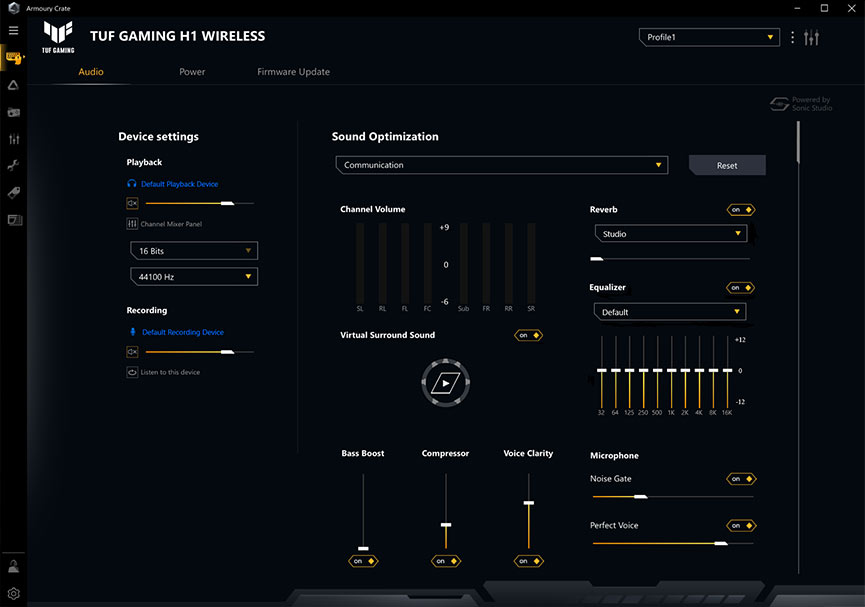Click the Channel Mixer Panel label
This screenshot has width=865, height=607.
click(171, 224)
